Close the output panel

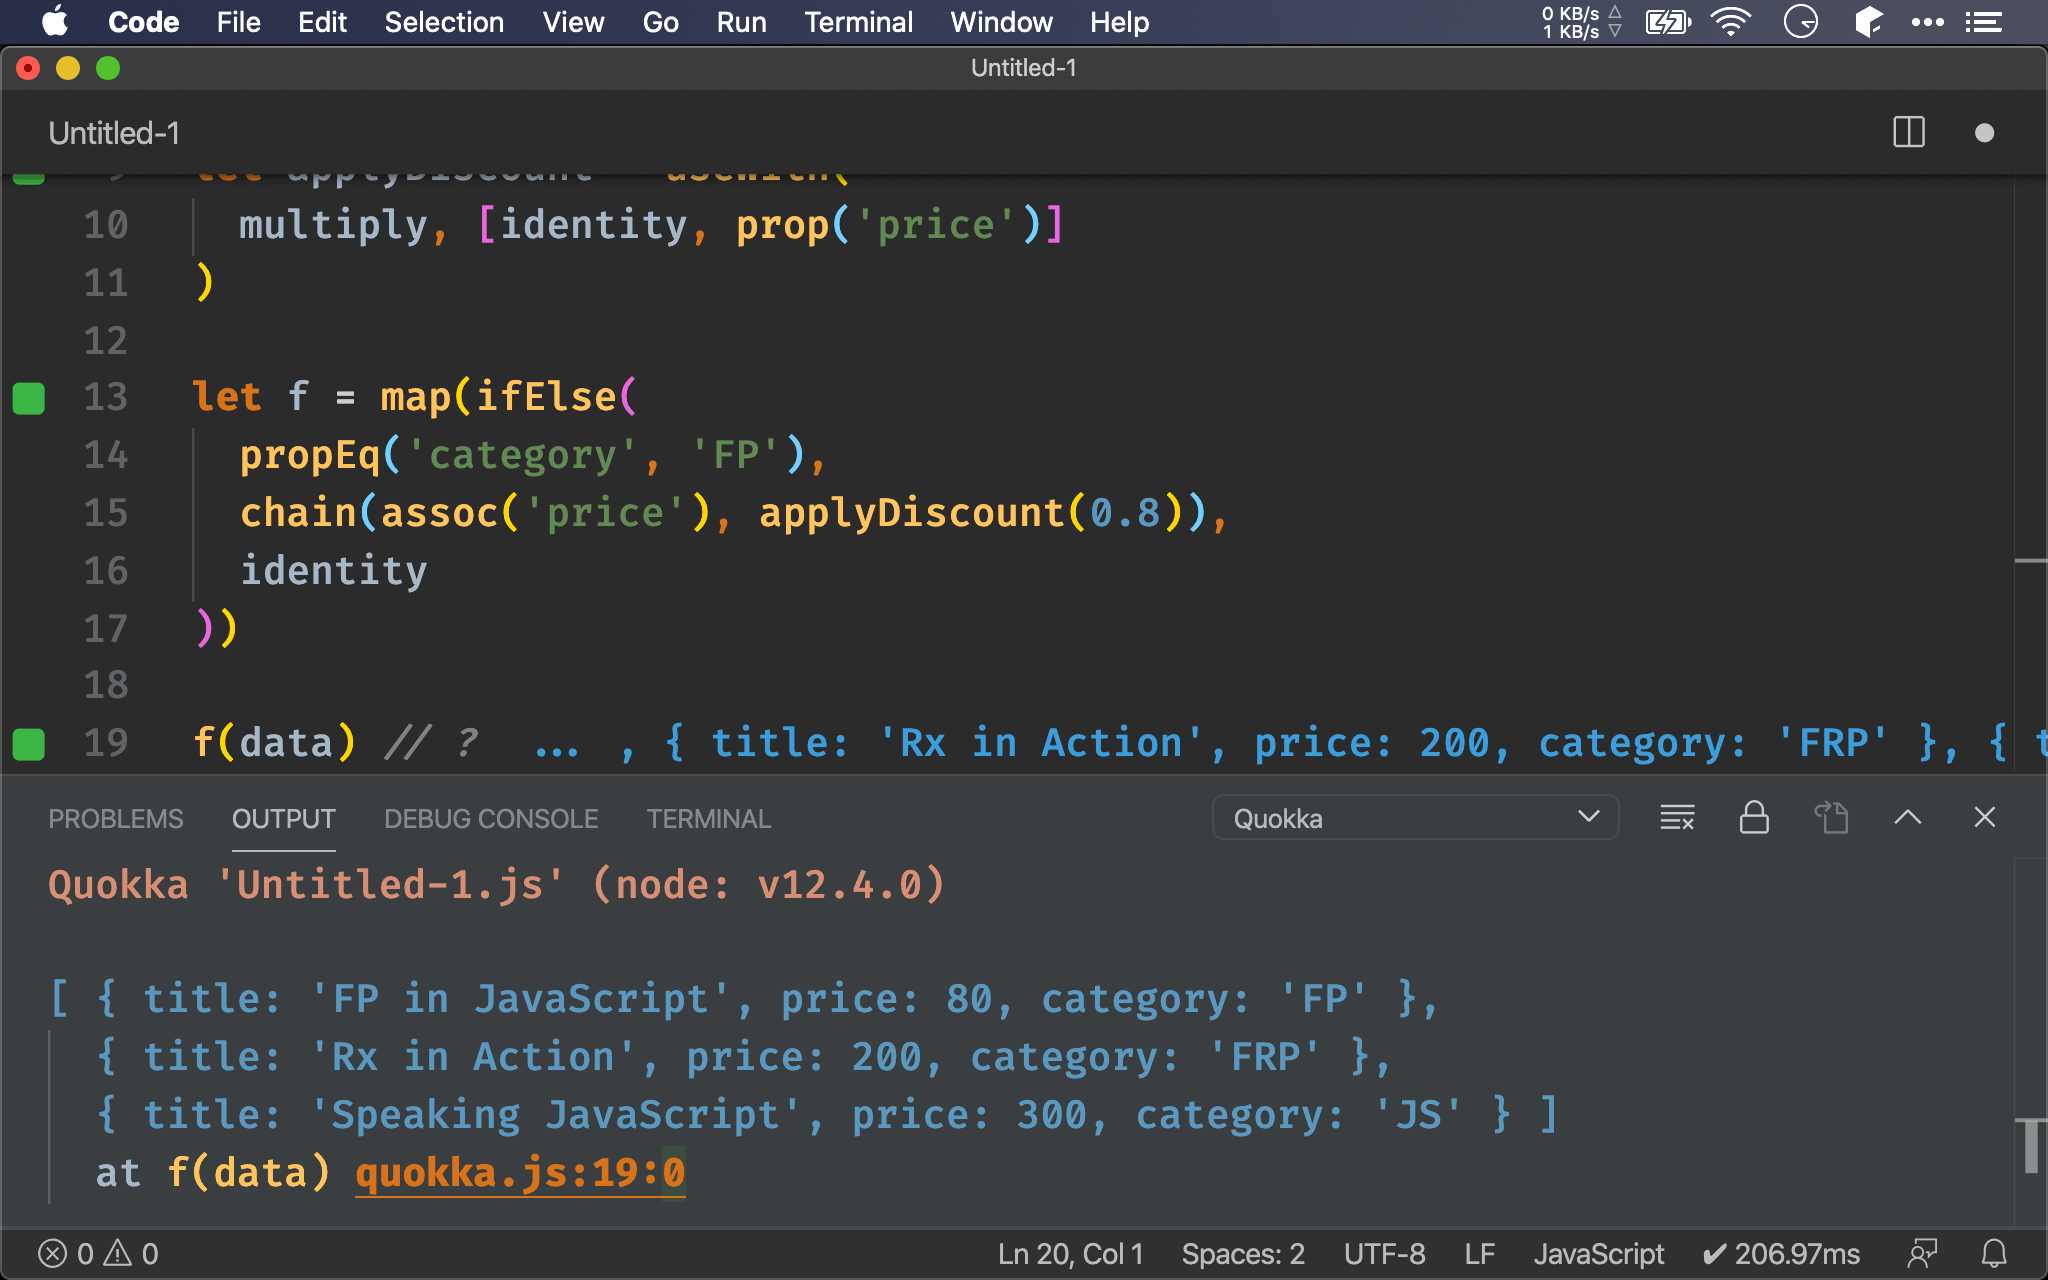point(1985,818)
